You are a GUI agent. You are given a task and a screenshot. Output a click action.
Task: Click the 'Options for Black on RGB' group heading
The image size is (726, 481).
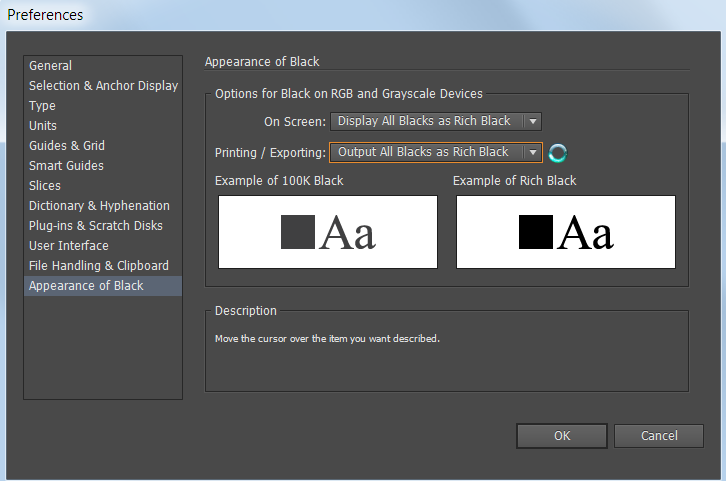pos(349,94)
